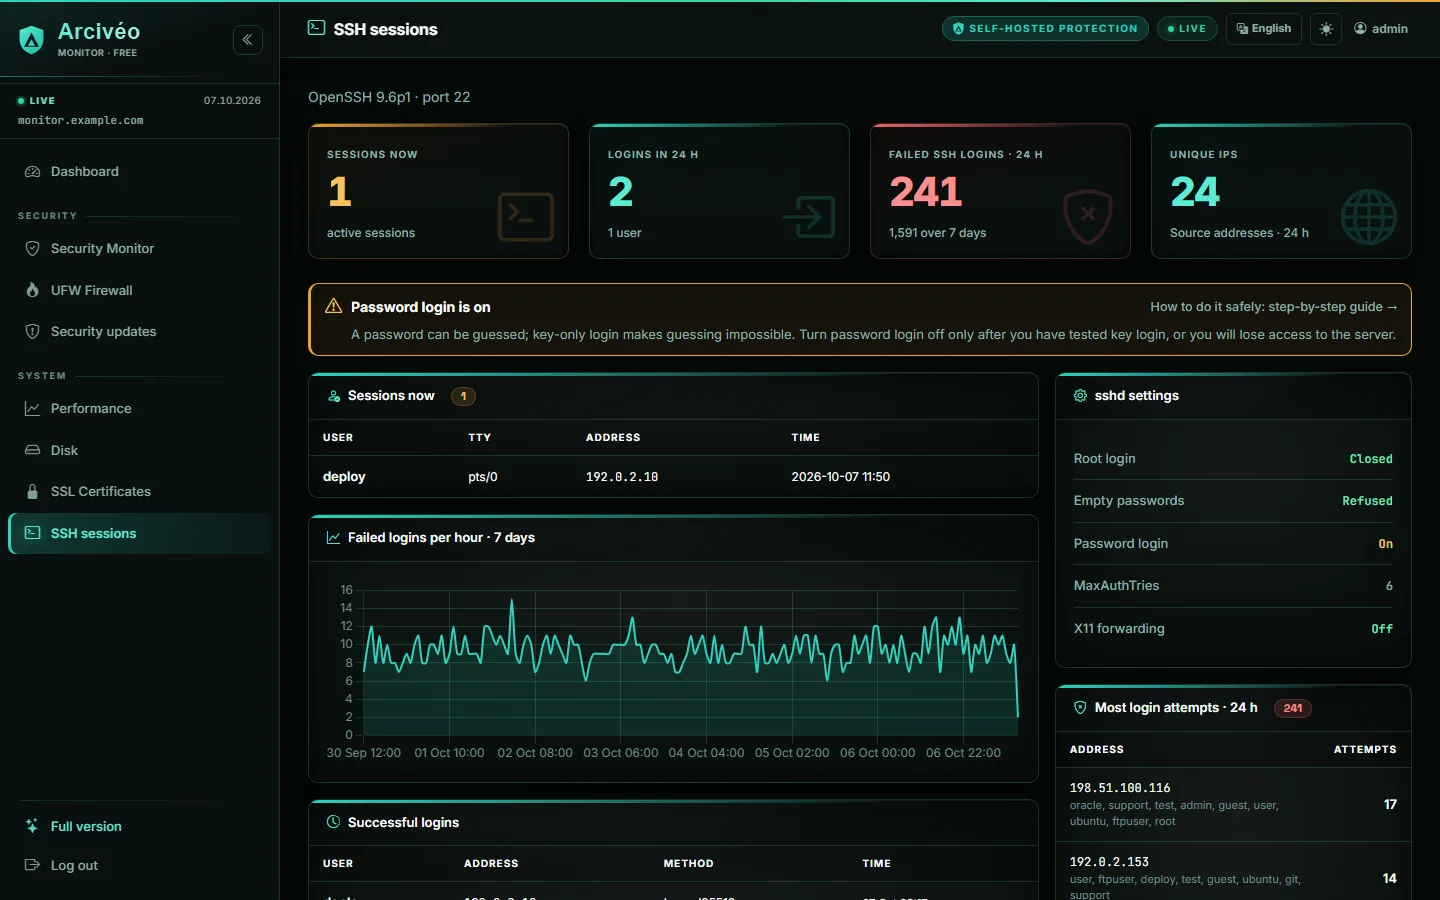Click the shield-x icon in Failed SSH Logins card
The width and height of the screenshot is (1440, 900).
tap(1088, 217)
